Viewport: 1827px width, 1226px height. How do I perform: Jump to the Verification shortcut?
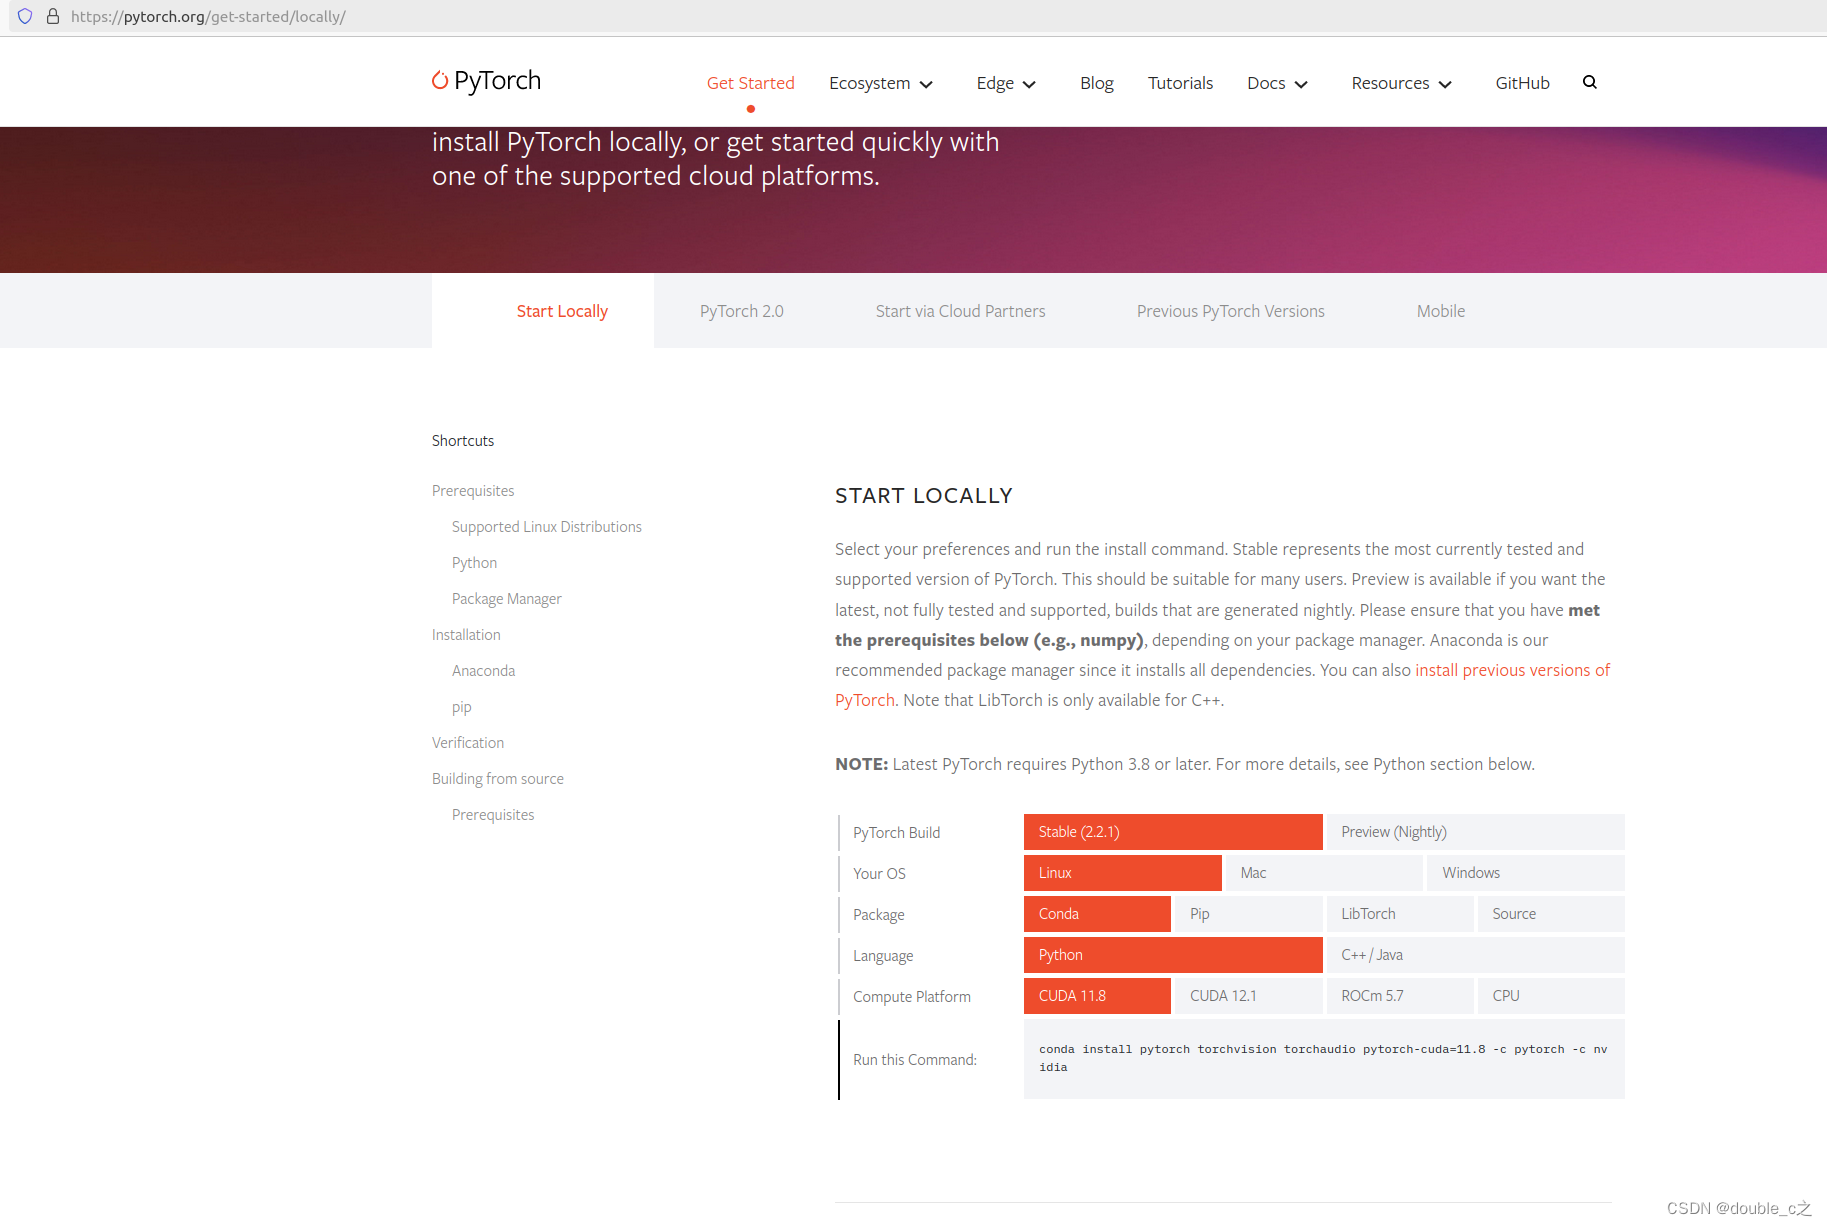click(x=468, y=743)
